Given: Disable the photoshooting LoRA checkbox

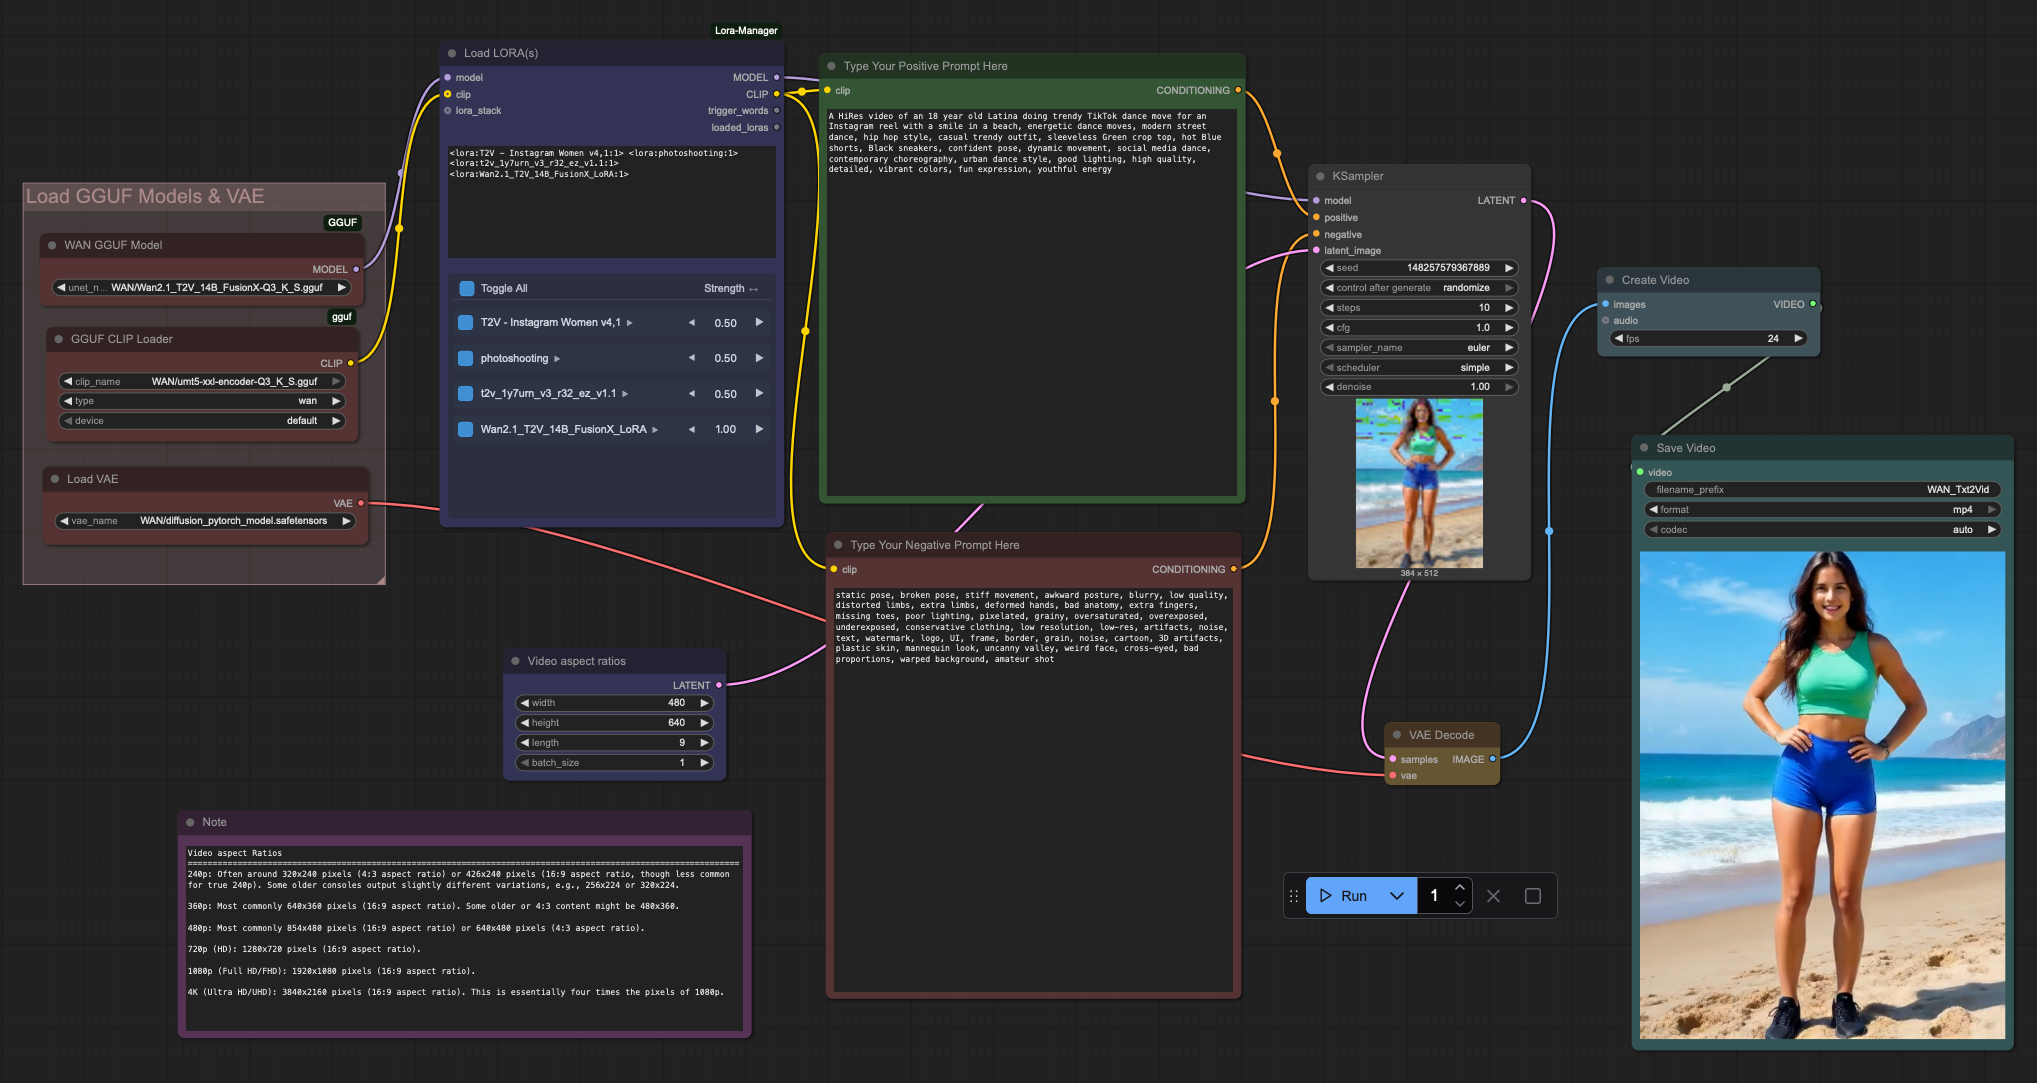Looking at the screenshot, I should 466,358.
